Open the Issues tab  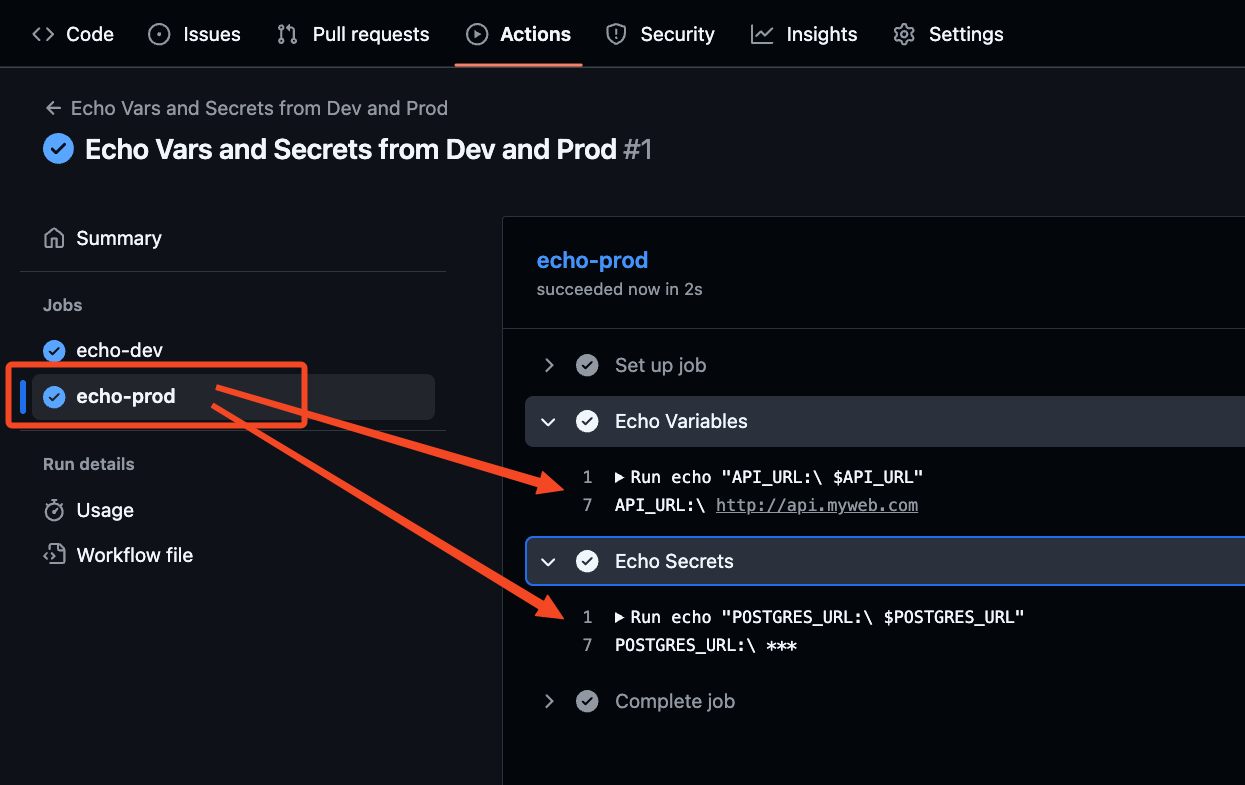[x=195, y=34]
